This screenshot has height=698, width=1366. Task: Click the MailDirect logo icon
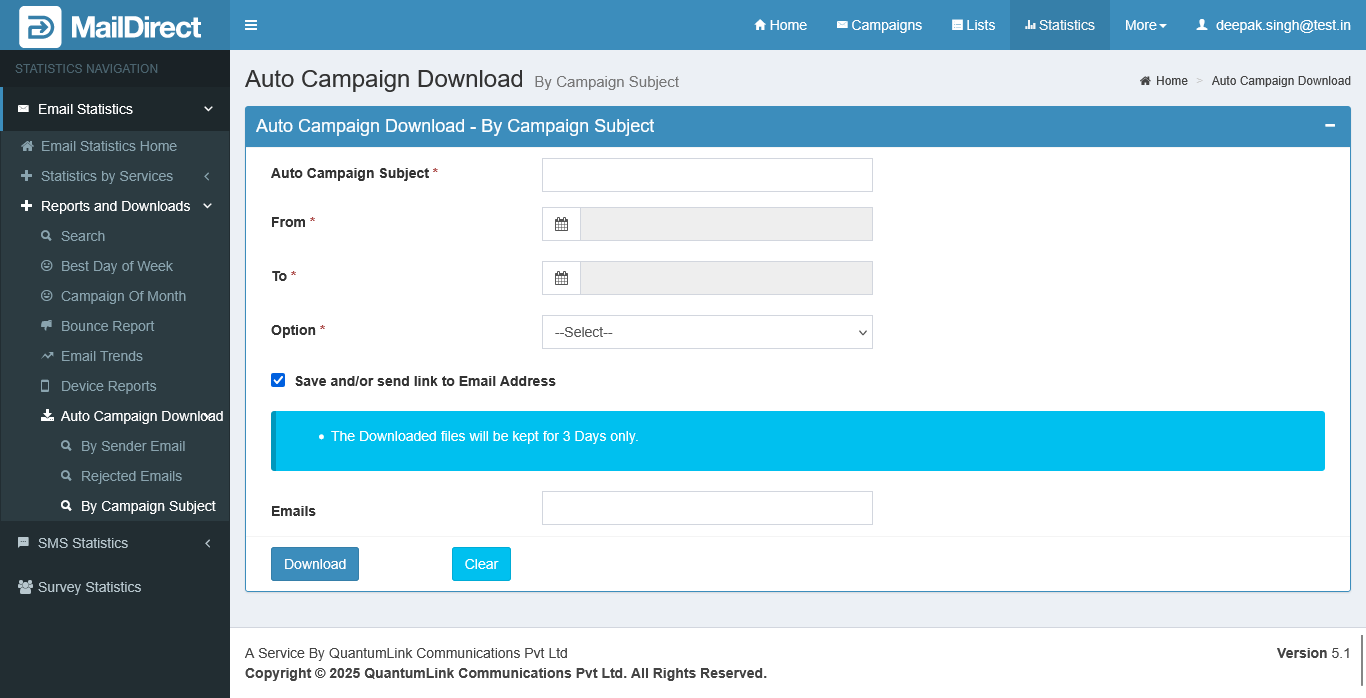click(40, 27)
